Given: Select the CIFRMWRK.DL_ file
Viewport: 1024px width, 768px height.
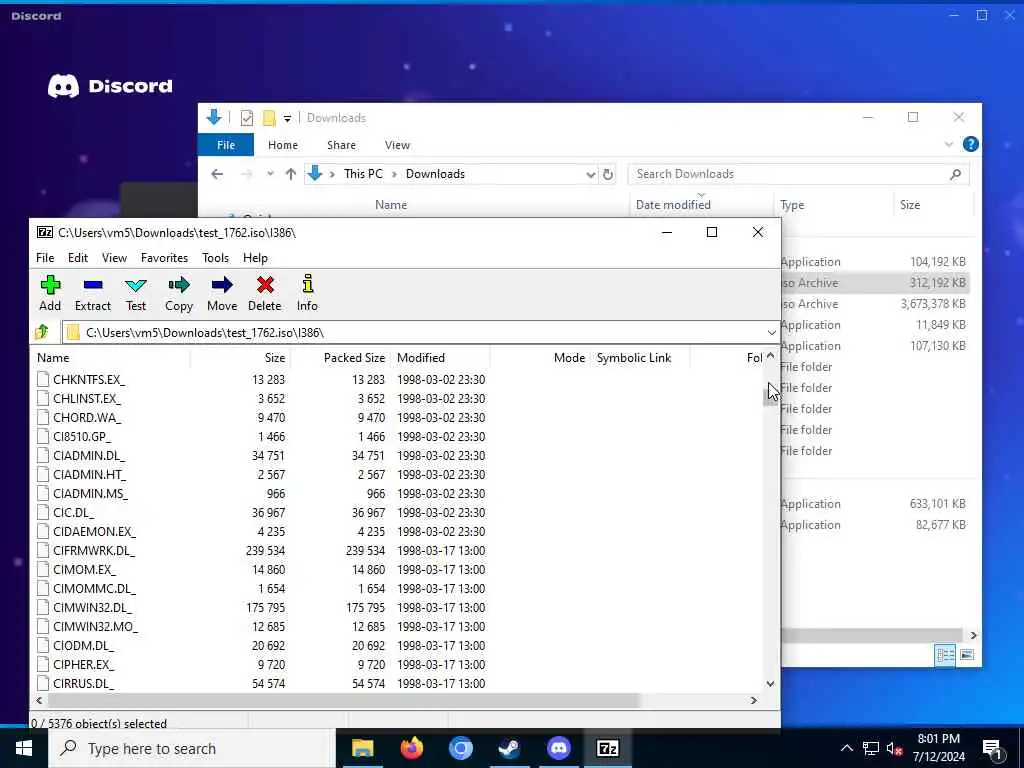Looking at the screenshot, I should click(x=94, y=551).
